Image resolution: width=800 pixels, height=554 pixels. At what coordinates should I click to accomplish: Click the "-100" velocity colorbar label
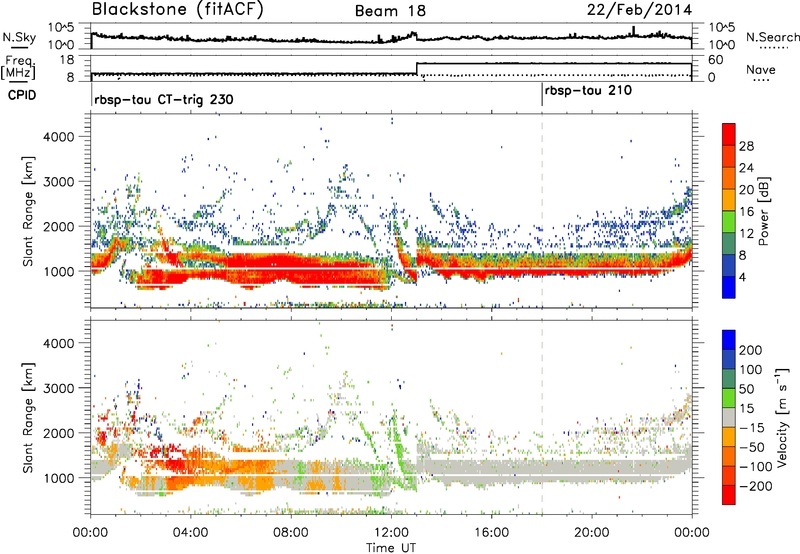point(755,467)
